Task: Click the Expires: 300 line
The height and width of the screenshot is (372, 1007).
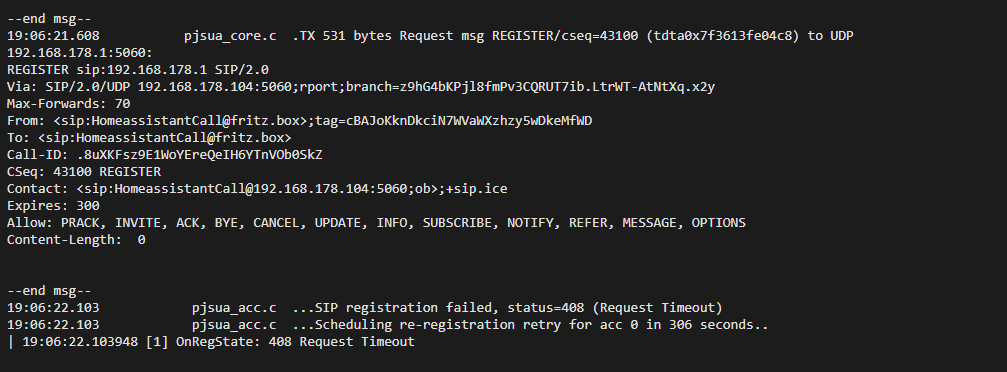Action: coord(53,206)
